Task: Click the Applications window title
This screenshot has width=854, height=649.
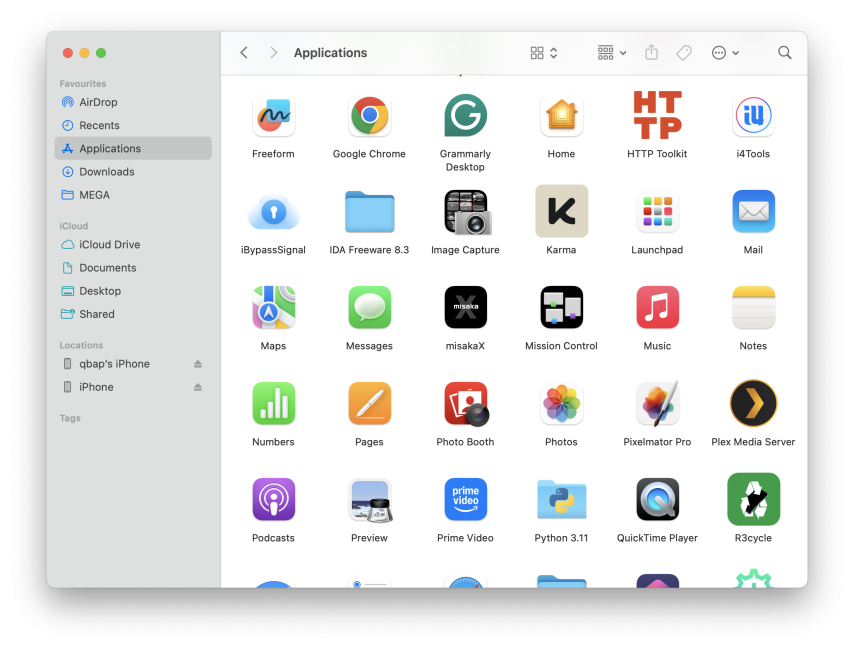Action: [331, 53]
